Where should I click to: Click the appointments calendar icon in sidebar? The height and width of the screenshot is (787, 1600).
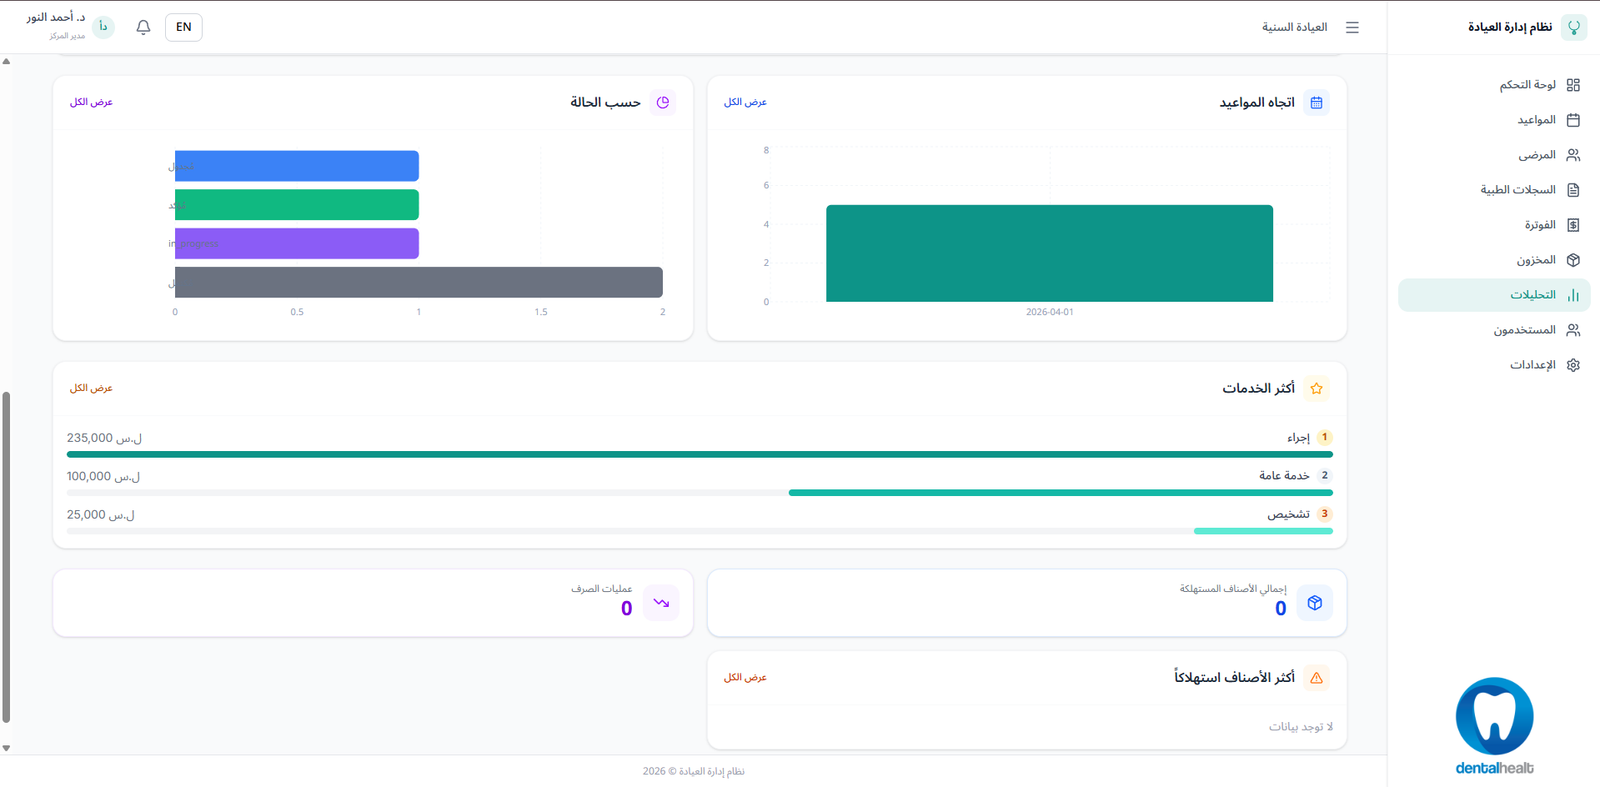click(x=1573, y=120)
